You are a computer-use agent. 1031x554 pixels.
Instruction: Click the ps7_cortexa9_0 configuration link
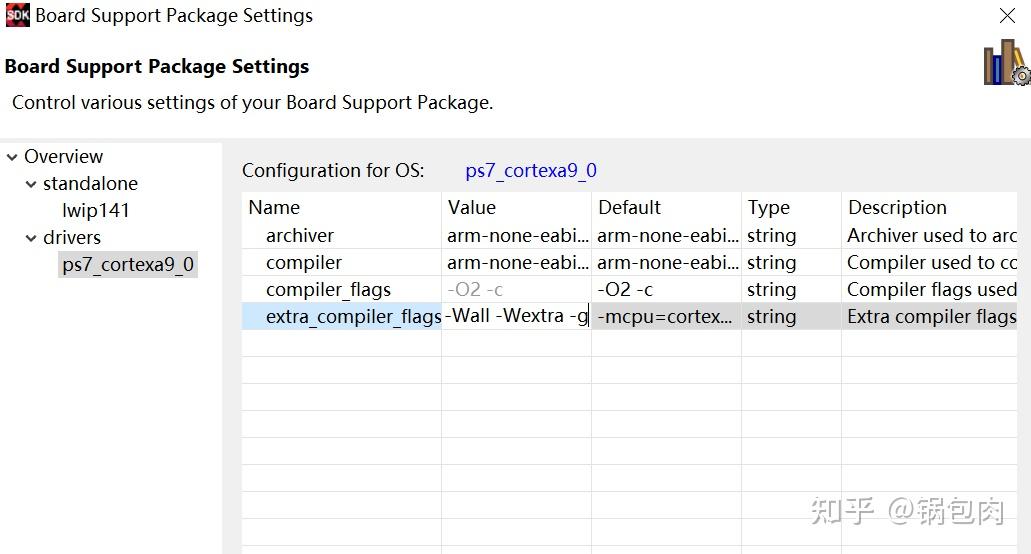coord(531,171)
